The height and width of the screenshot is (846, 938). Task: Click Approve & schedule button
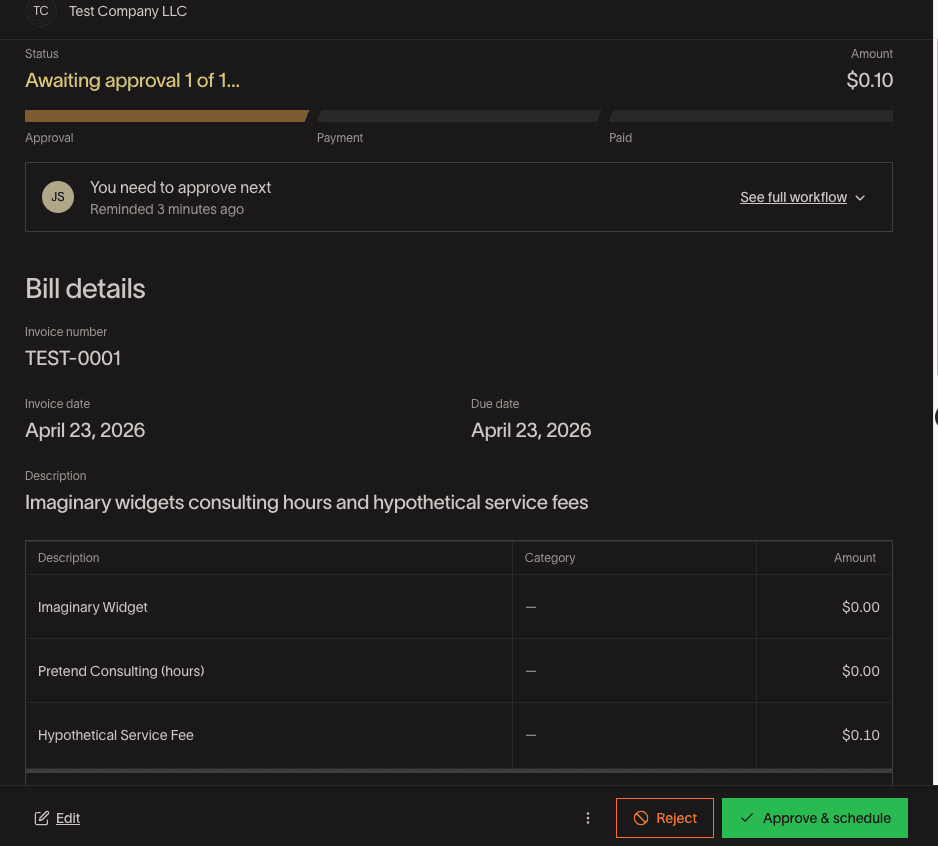(x=815, y=818)
